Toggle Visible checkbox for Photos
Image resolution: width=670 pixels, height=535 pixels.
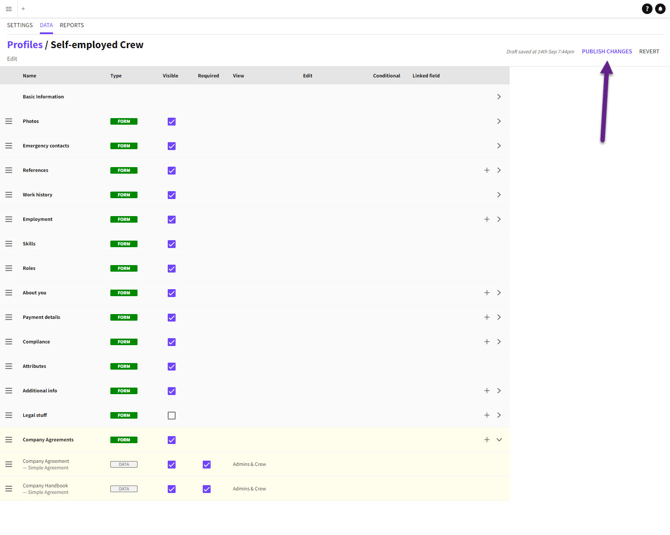[172, 122]
